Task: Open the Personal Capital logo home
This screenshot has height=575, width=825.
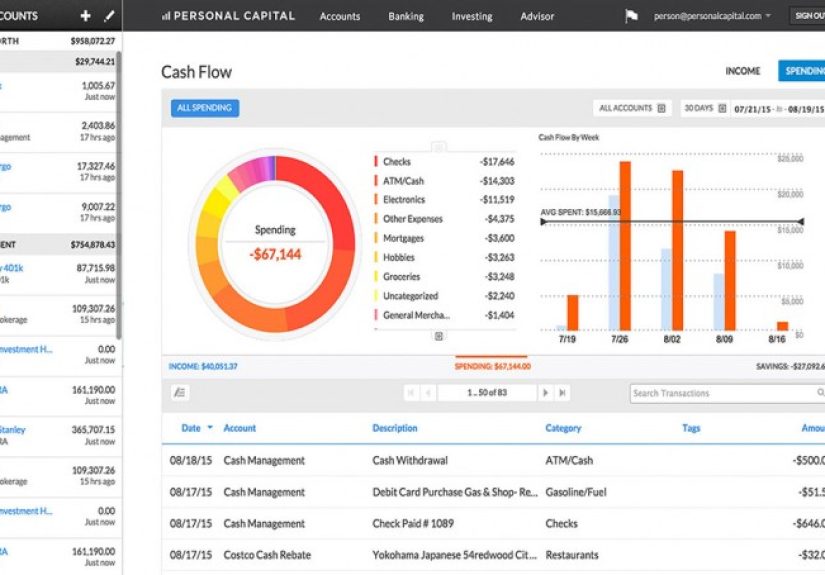Action: (228, 16)
